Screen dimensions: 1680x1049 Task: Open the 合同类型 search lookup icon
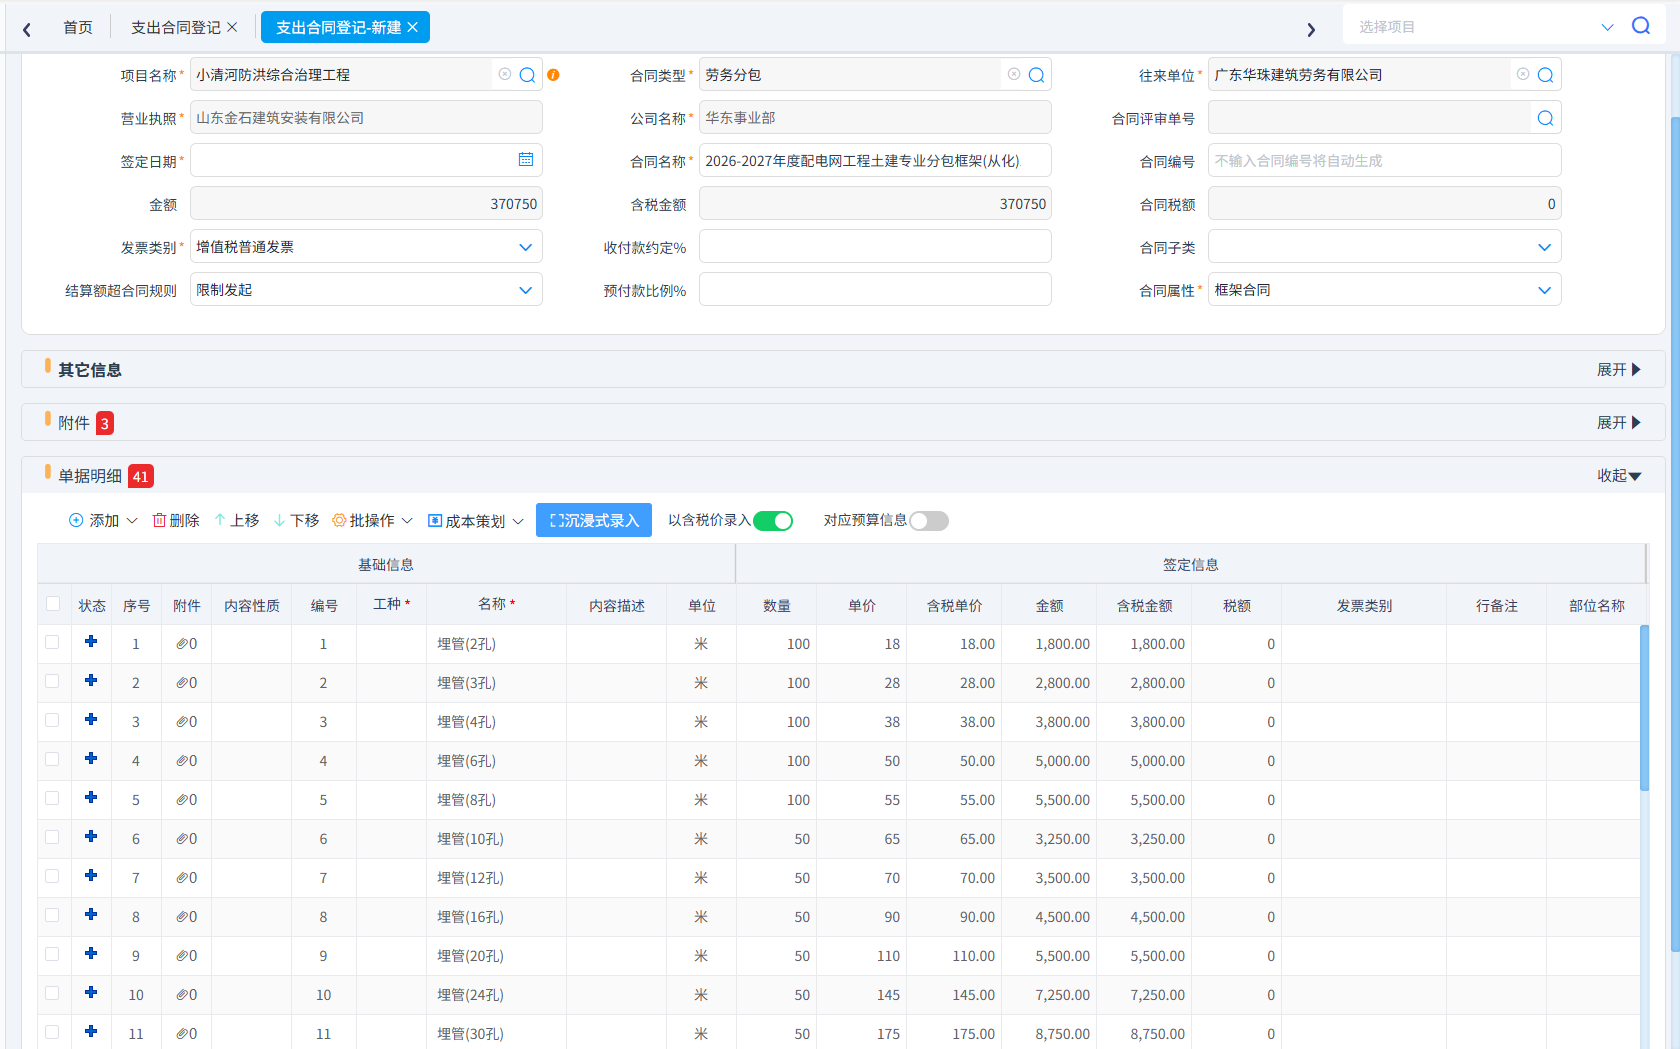1036,75
